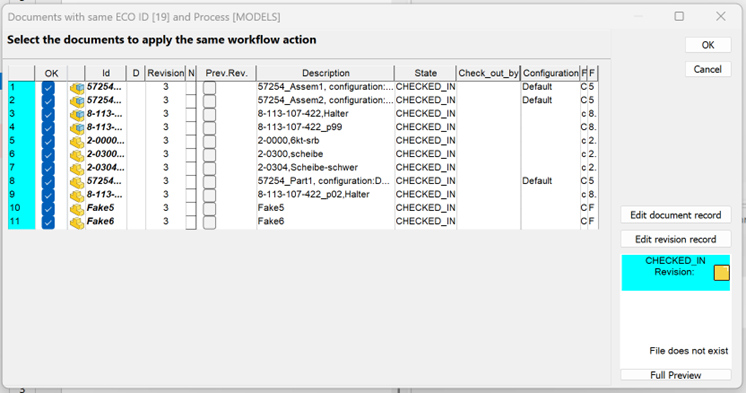Open Edit revision record
The width and height of the screenshot is (746, 393).
coord(676,239)
